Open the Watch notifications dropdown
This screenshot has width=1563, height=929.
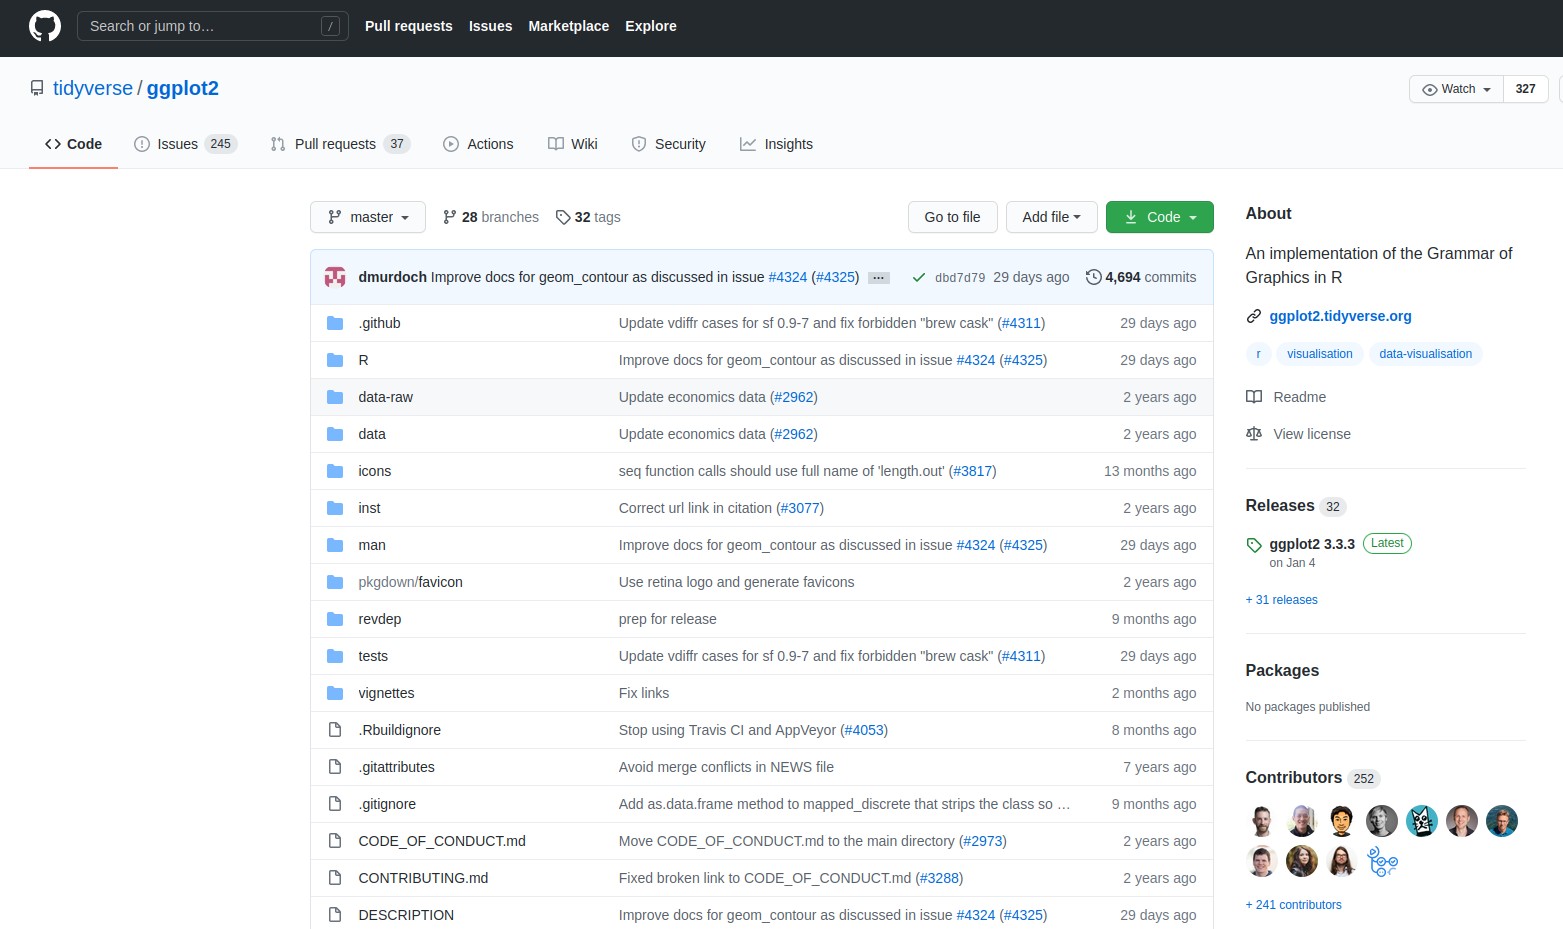pos(1456,89)
